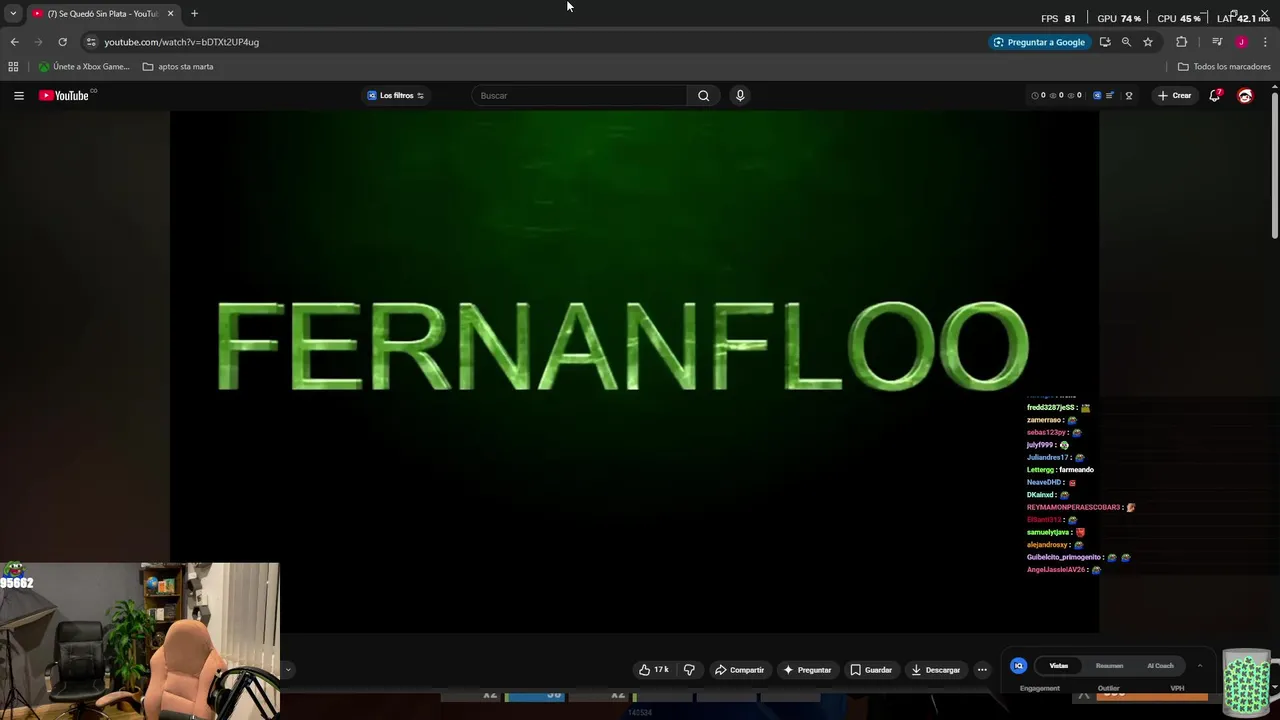This screenshot has height=720, width=1280.
Task: Open the Chrome three-dot menu
Action: pos(1266,42)
